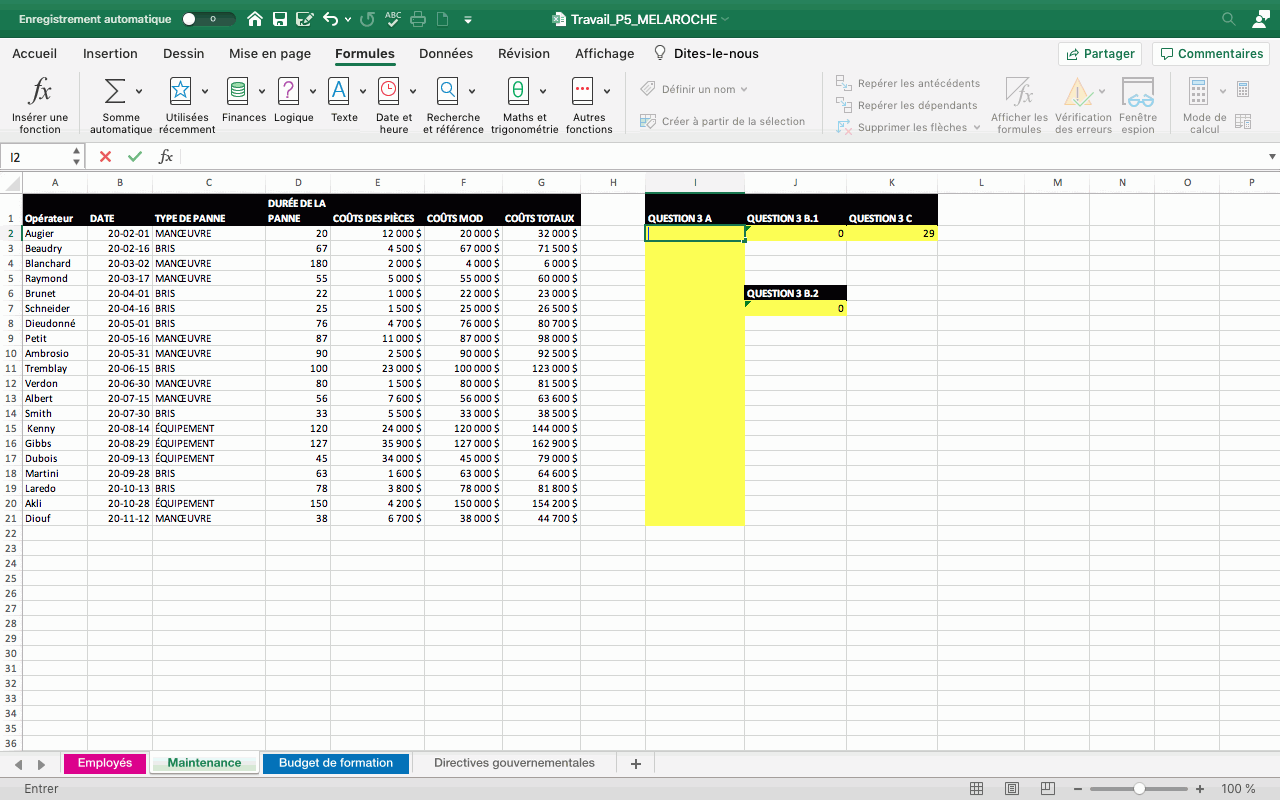This screenshot has height=800, width=1280.
Task: Click the Vérification des erreurs icon
Action: point(1077,93)
